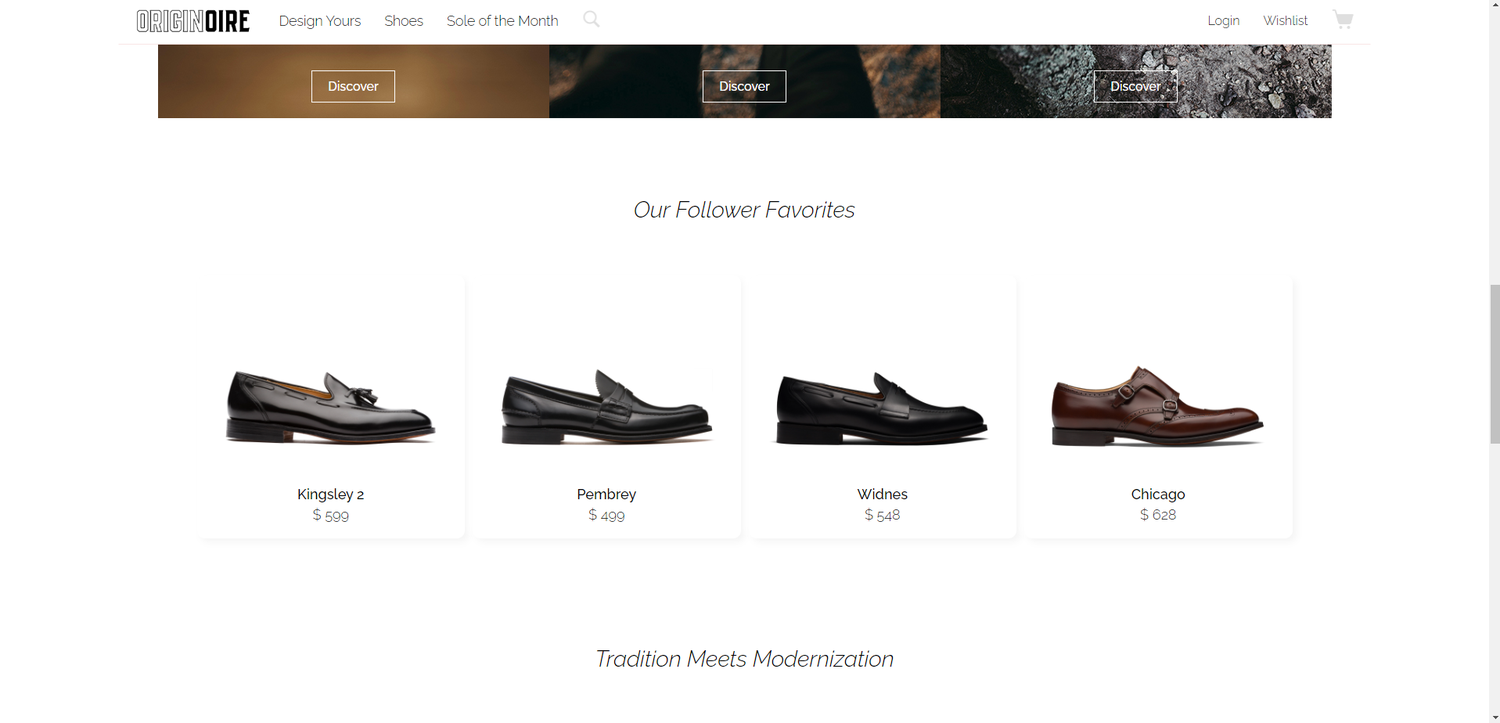This screenshot has height=723, width=1500.
Task: Click the Login link
Action: tap(1223, 21)
